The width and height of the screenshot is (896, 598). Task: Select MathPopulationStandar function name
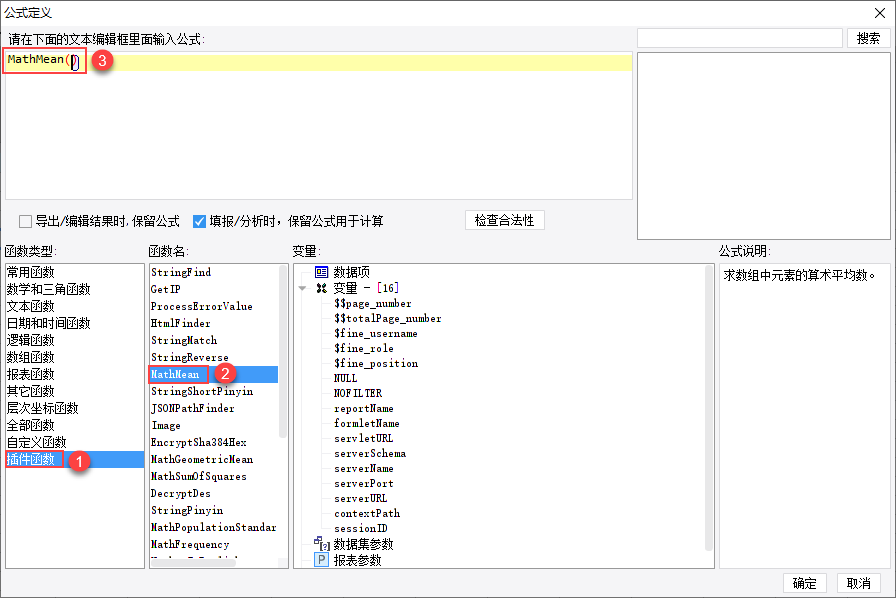(x=214, y=527)
